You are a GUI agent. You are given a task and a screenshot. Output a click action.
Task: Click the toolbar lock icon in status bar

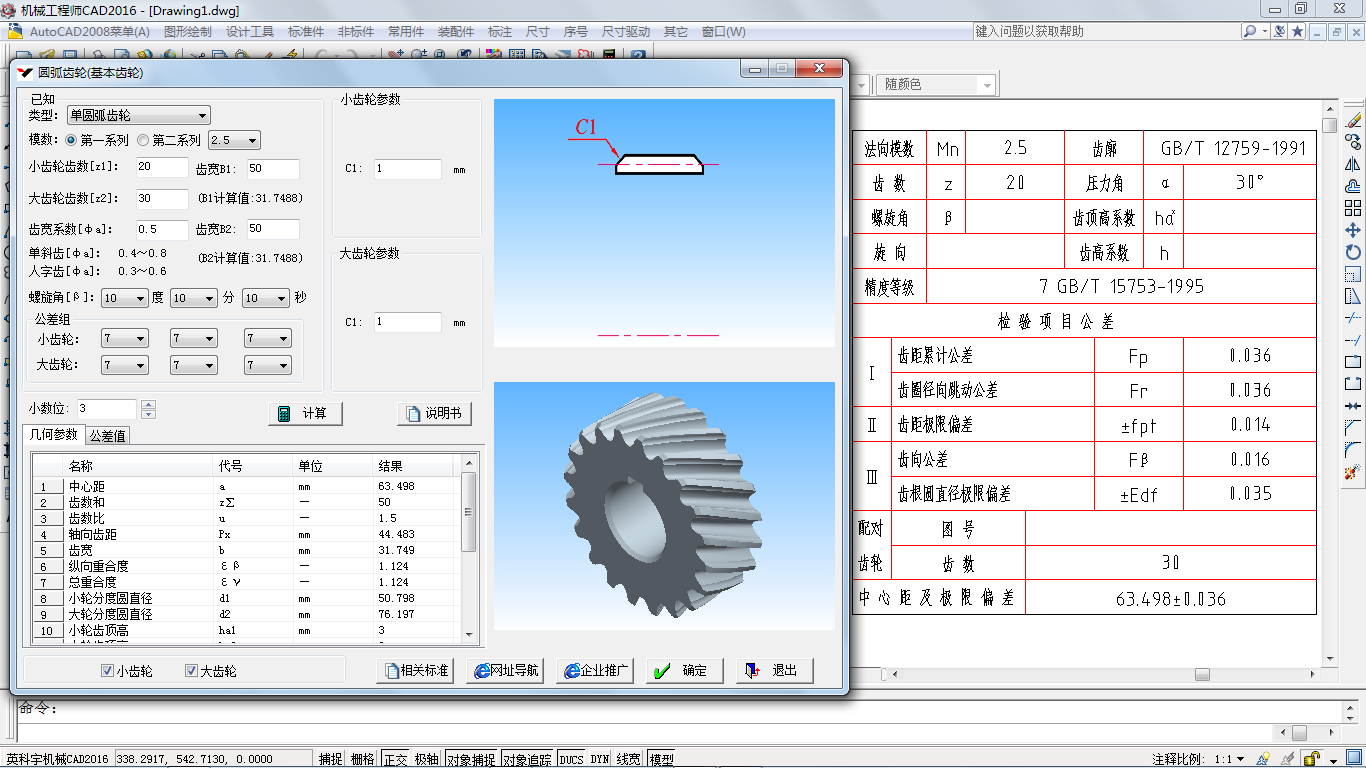[x=1313, y=759]
